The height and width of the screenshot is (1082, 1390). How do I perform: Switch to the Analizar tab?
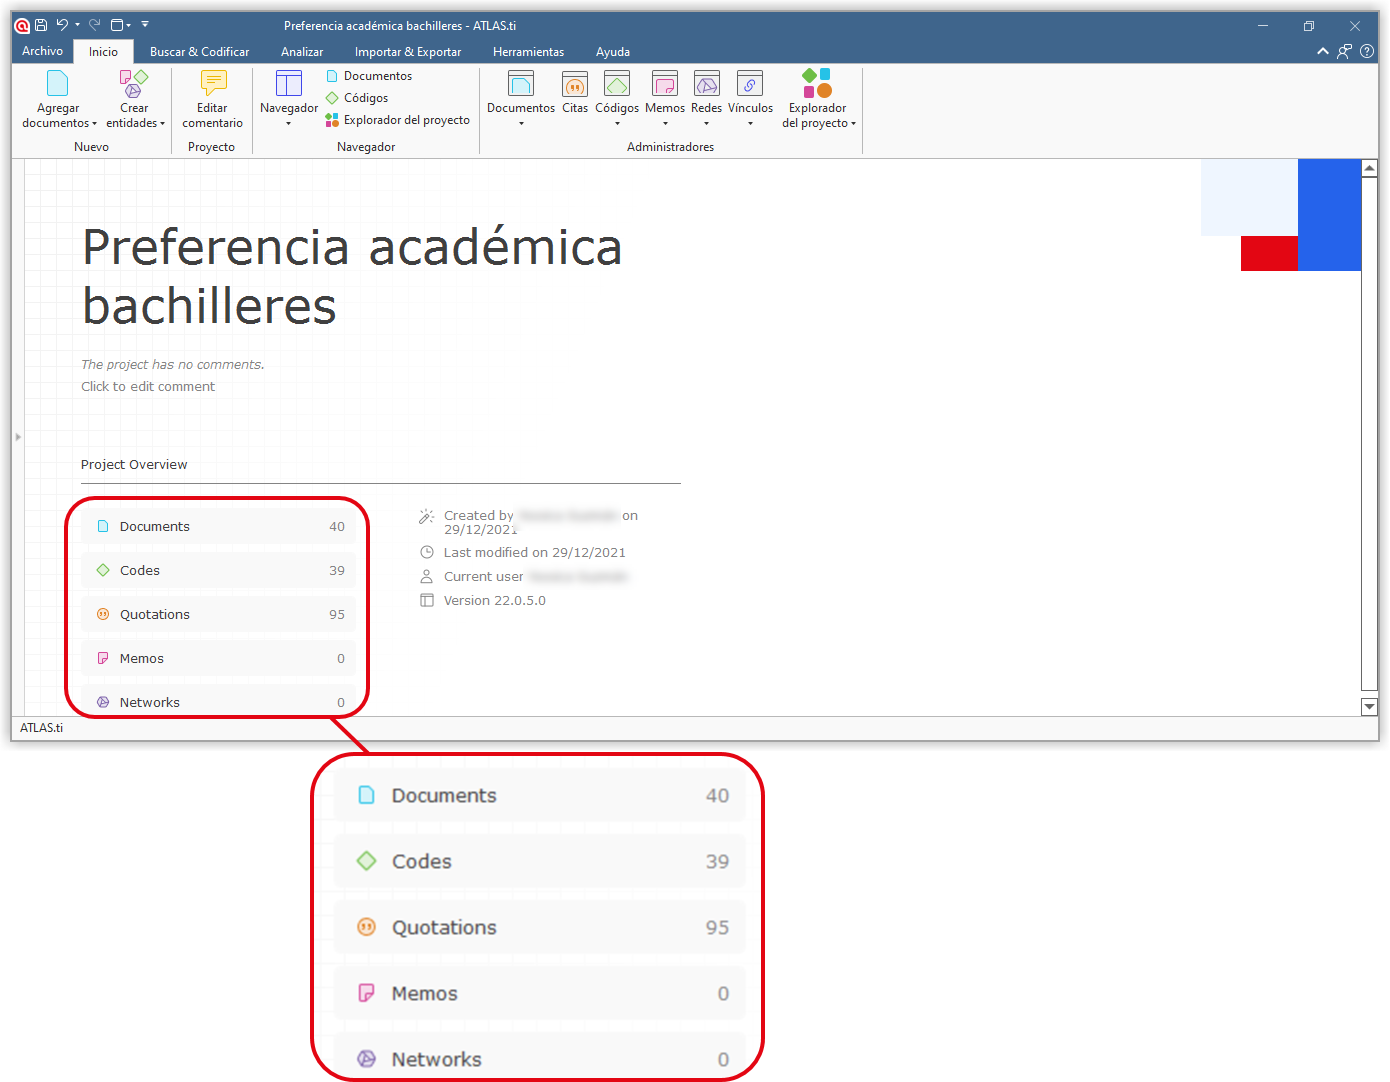pyautogui.click(x=302, y=52)
